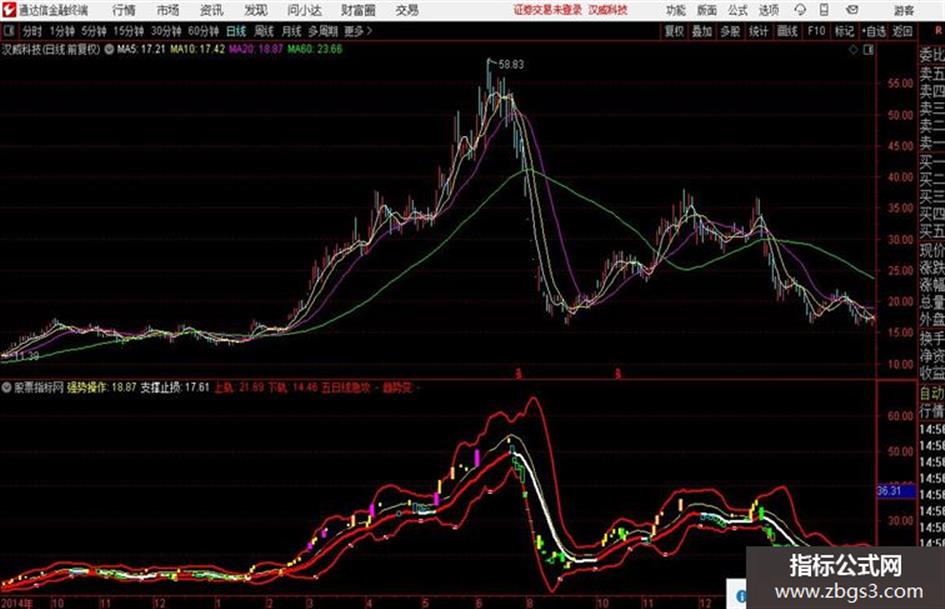945x609 pixels.
Task: Click the 强势操作: 18.87 indicator value
Action: pos(102,387)
